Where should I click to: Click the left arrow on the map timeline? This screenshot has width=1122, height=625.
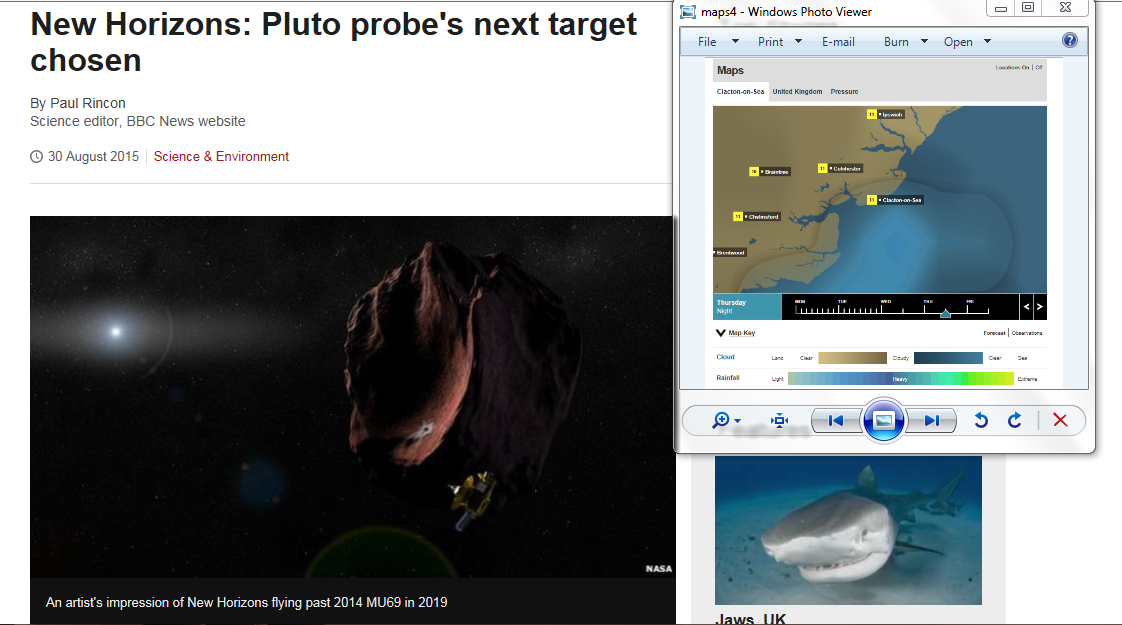point(1026,306)
